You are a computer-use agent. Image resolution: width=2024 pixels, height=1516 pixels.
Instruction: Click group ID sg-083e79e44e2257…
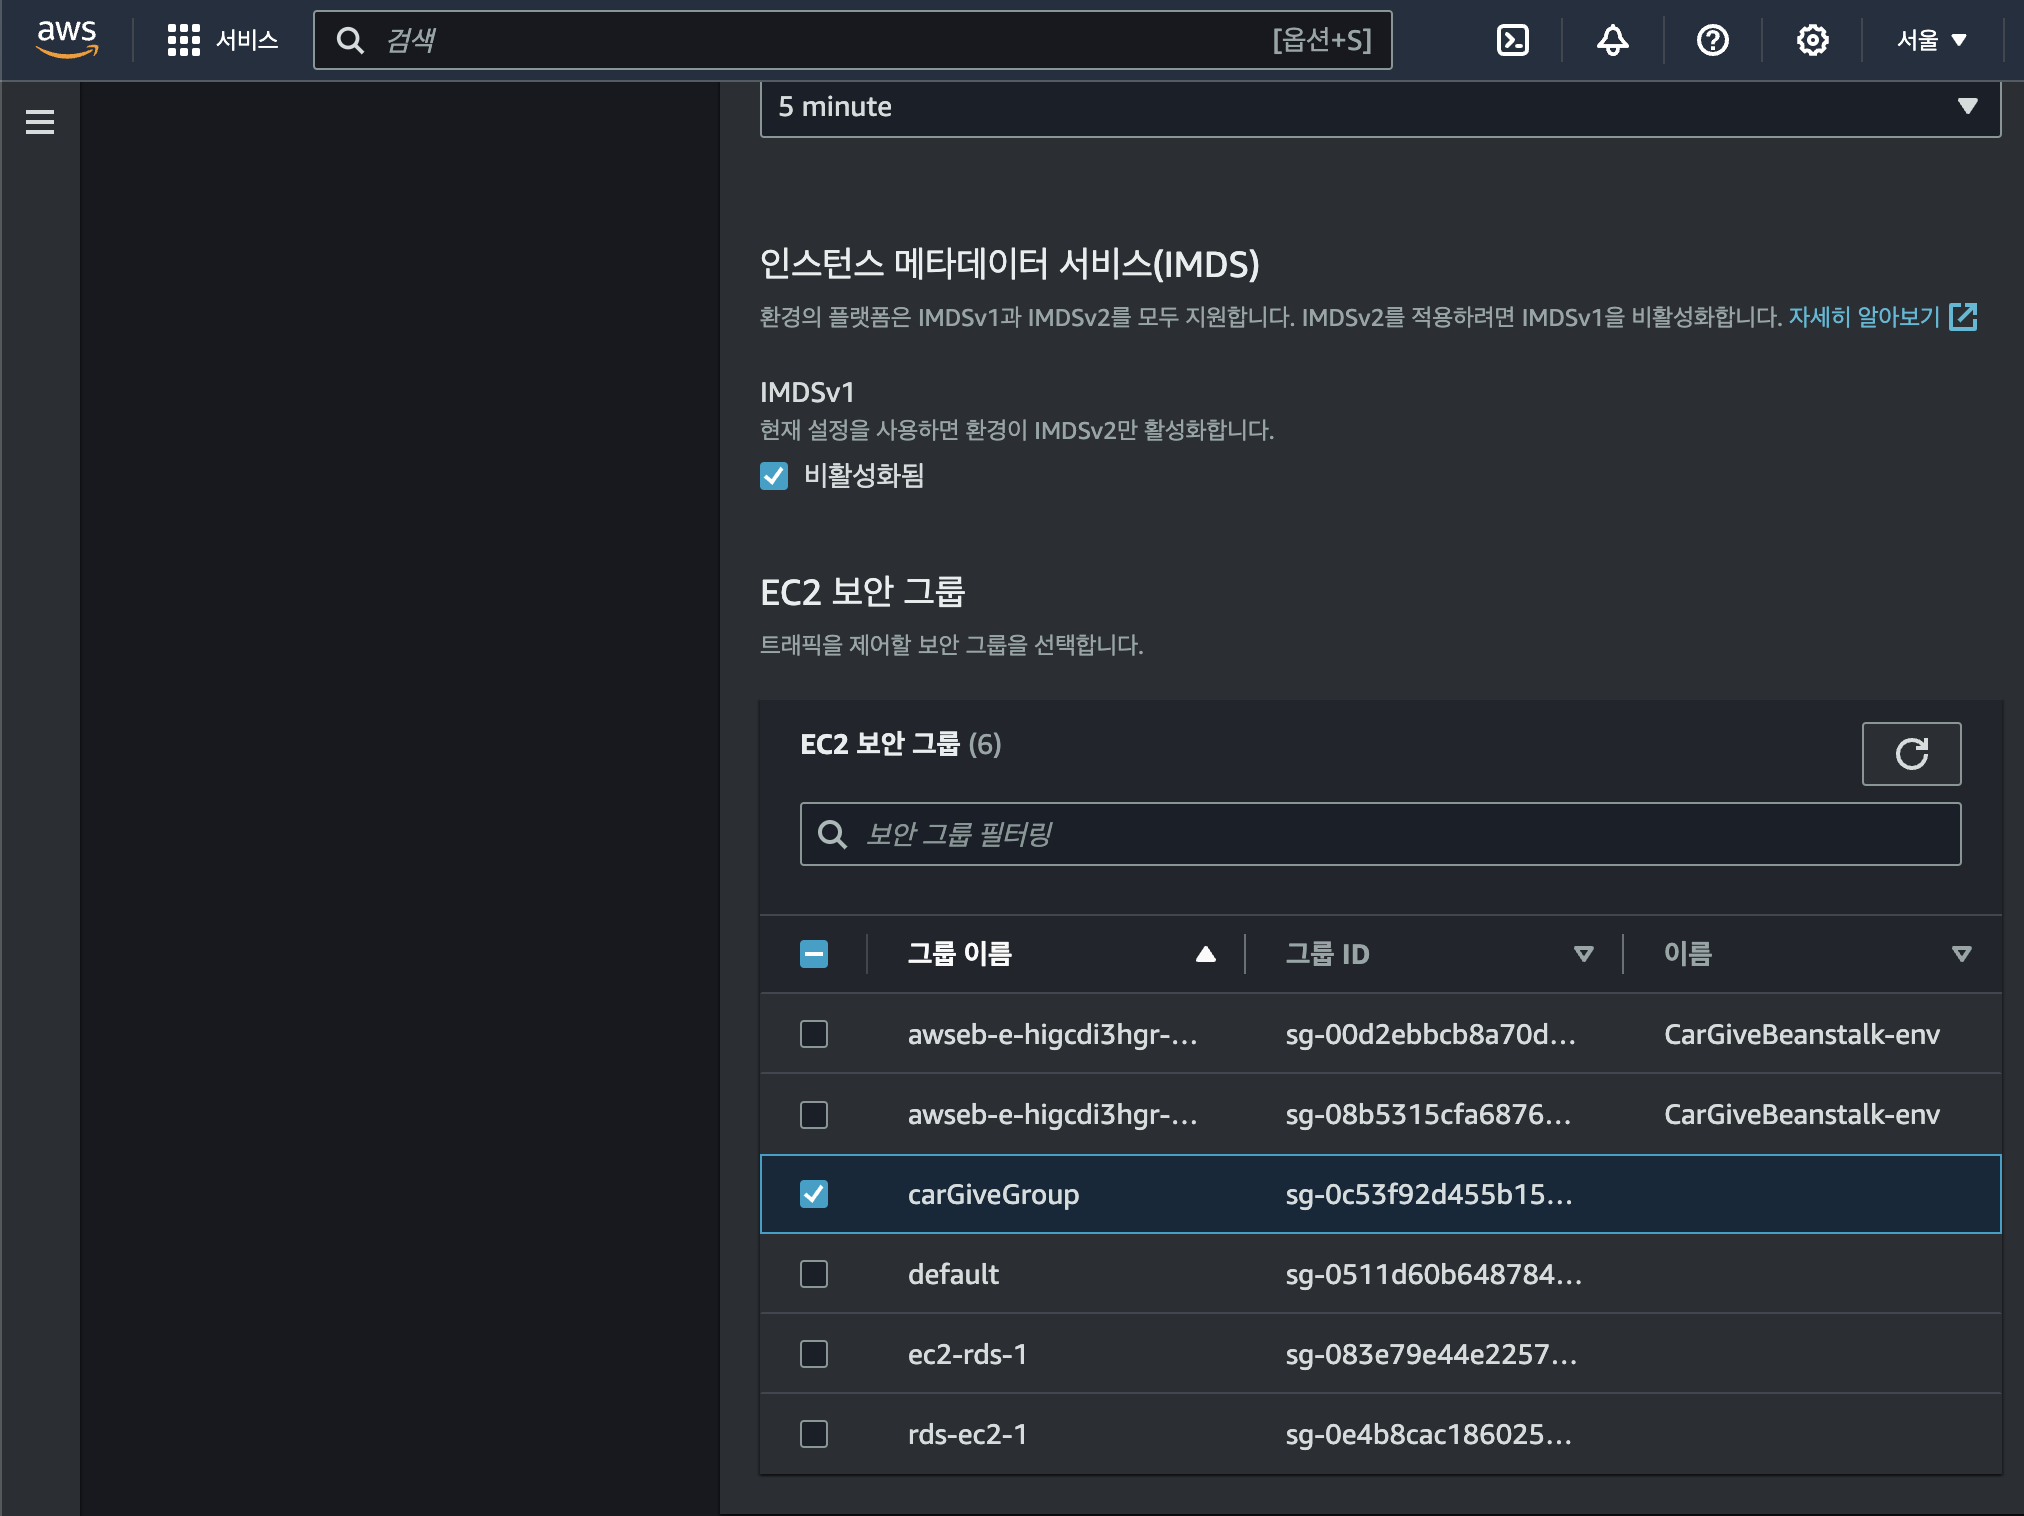pyautogui.click(x=1431, y=1354)
